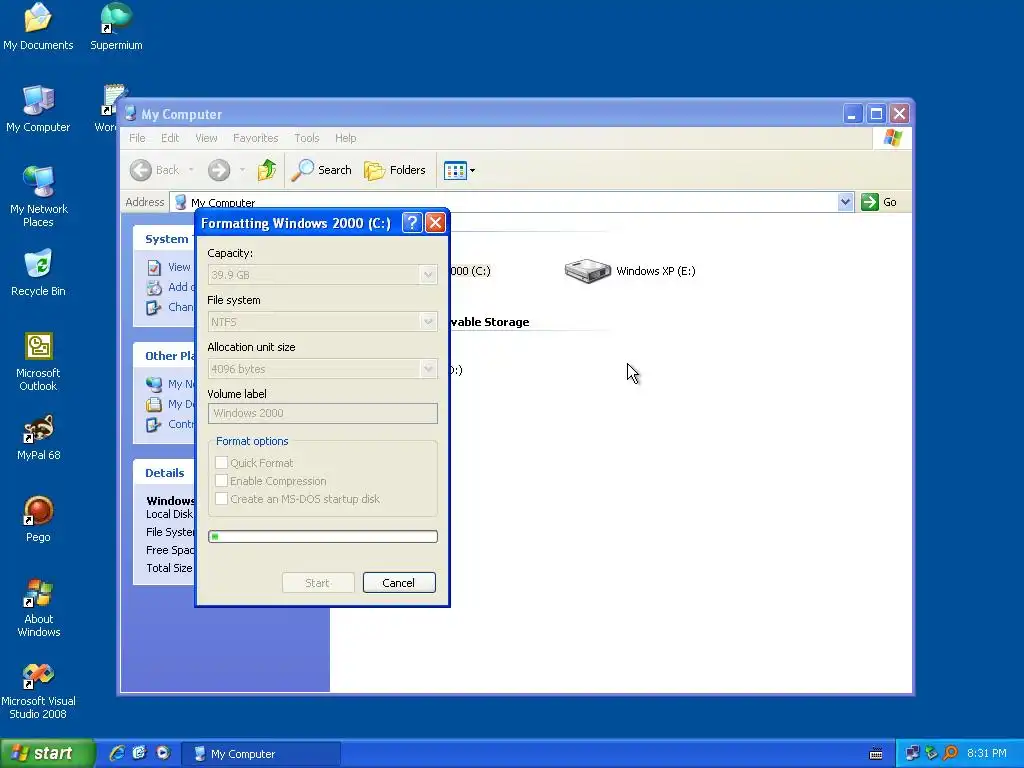Open My Network Places desktop icon
Viewport: 1024px width, 768px height.
pos(38,196)
